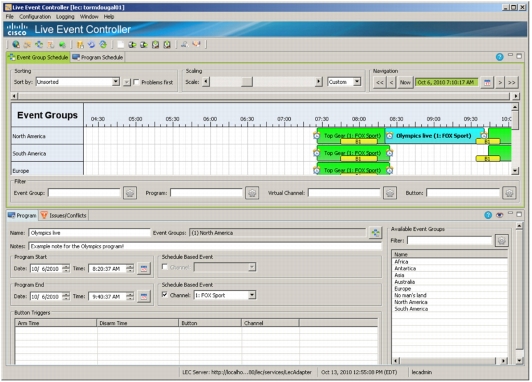Toggle the sort direction button beside Sort by

click(127, 82)
